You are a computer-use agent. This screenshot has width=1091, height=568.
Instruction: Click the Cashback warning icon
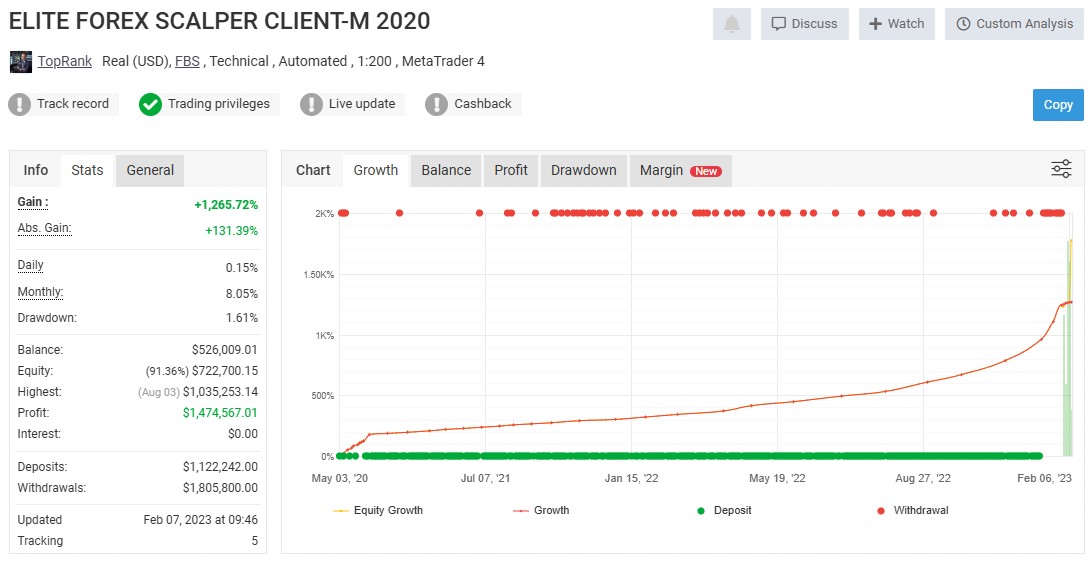pos(436,104)
